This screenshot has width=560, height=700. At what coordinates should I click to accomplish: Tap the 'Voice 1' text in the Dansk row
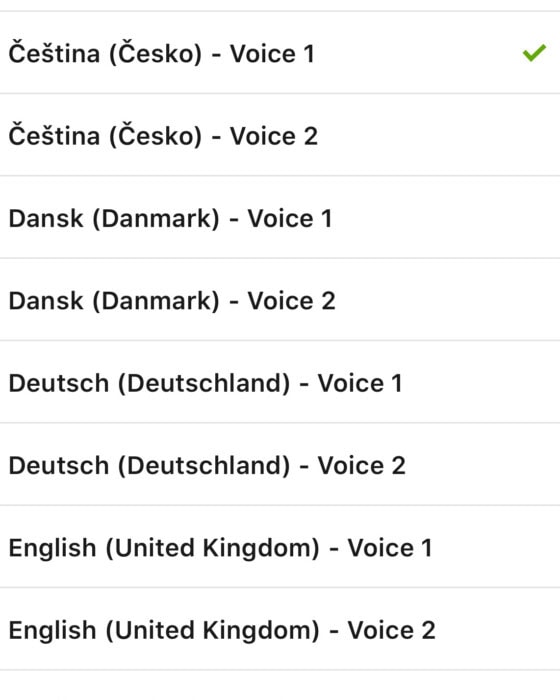(290, 218)
